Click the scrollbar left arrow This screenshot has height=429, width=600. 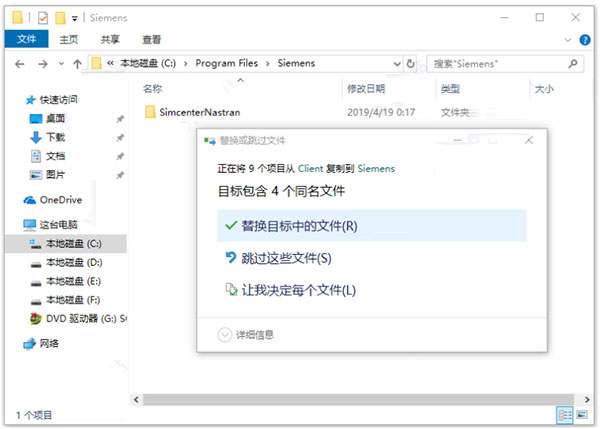(x=136, y=399)
